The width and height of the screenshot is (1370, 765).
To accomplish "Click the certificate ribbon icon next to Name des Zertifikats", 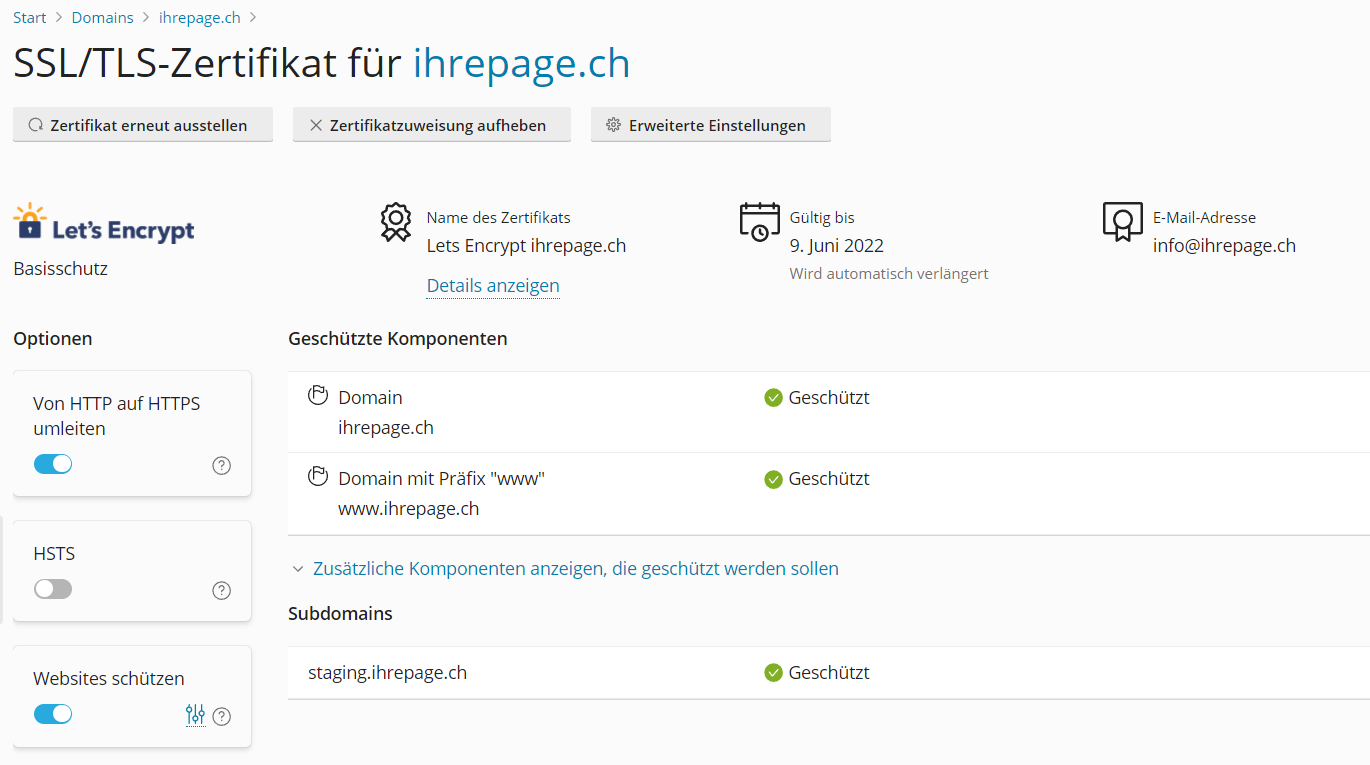I will (396, 222).
